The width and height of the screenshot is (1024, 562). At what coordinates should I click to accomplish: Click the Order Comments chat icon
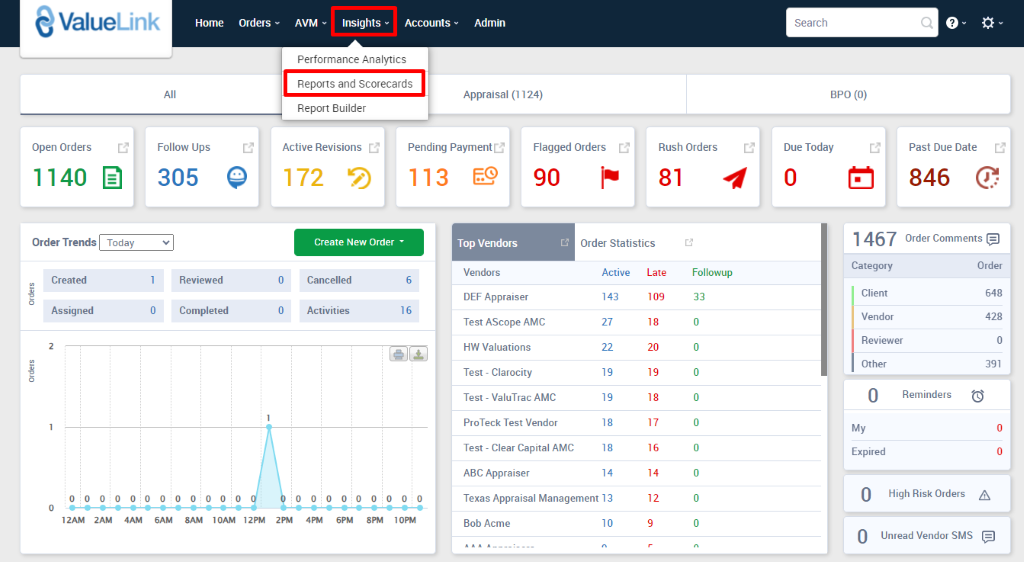click(993, 239)
